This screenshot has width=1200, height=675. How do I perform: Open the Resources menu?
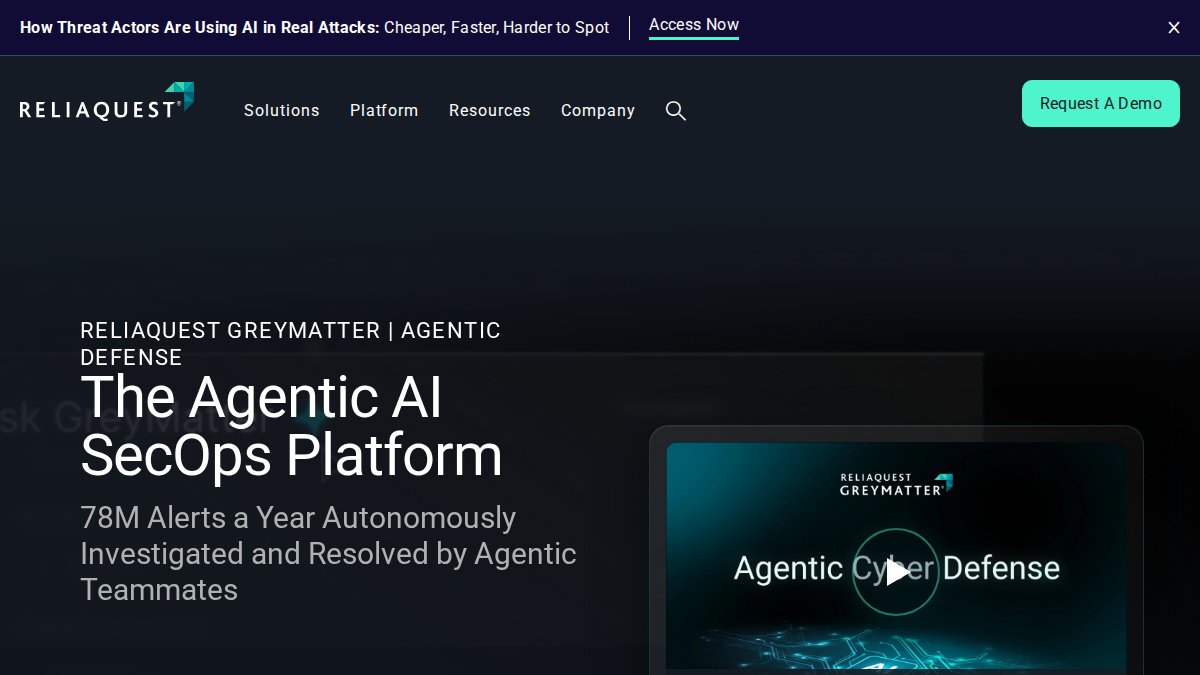pos(490,111)
